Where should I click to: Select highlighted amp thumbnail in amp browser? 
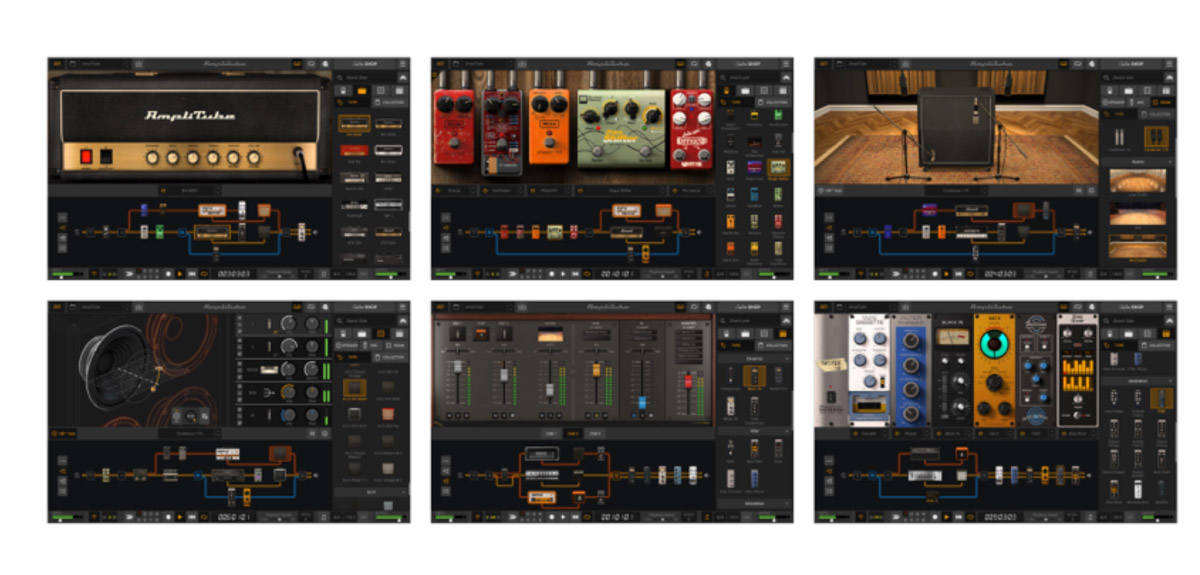[x=353, y=124]
